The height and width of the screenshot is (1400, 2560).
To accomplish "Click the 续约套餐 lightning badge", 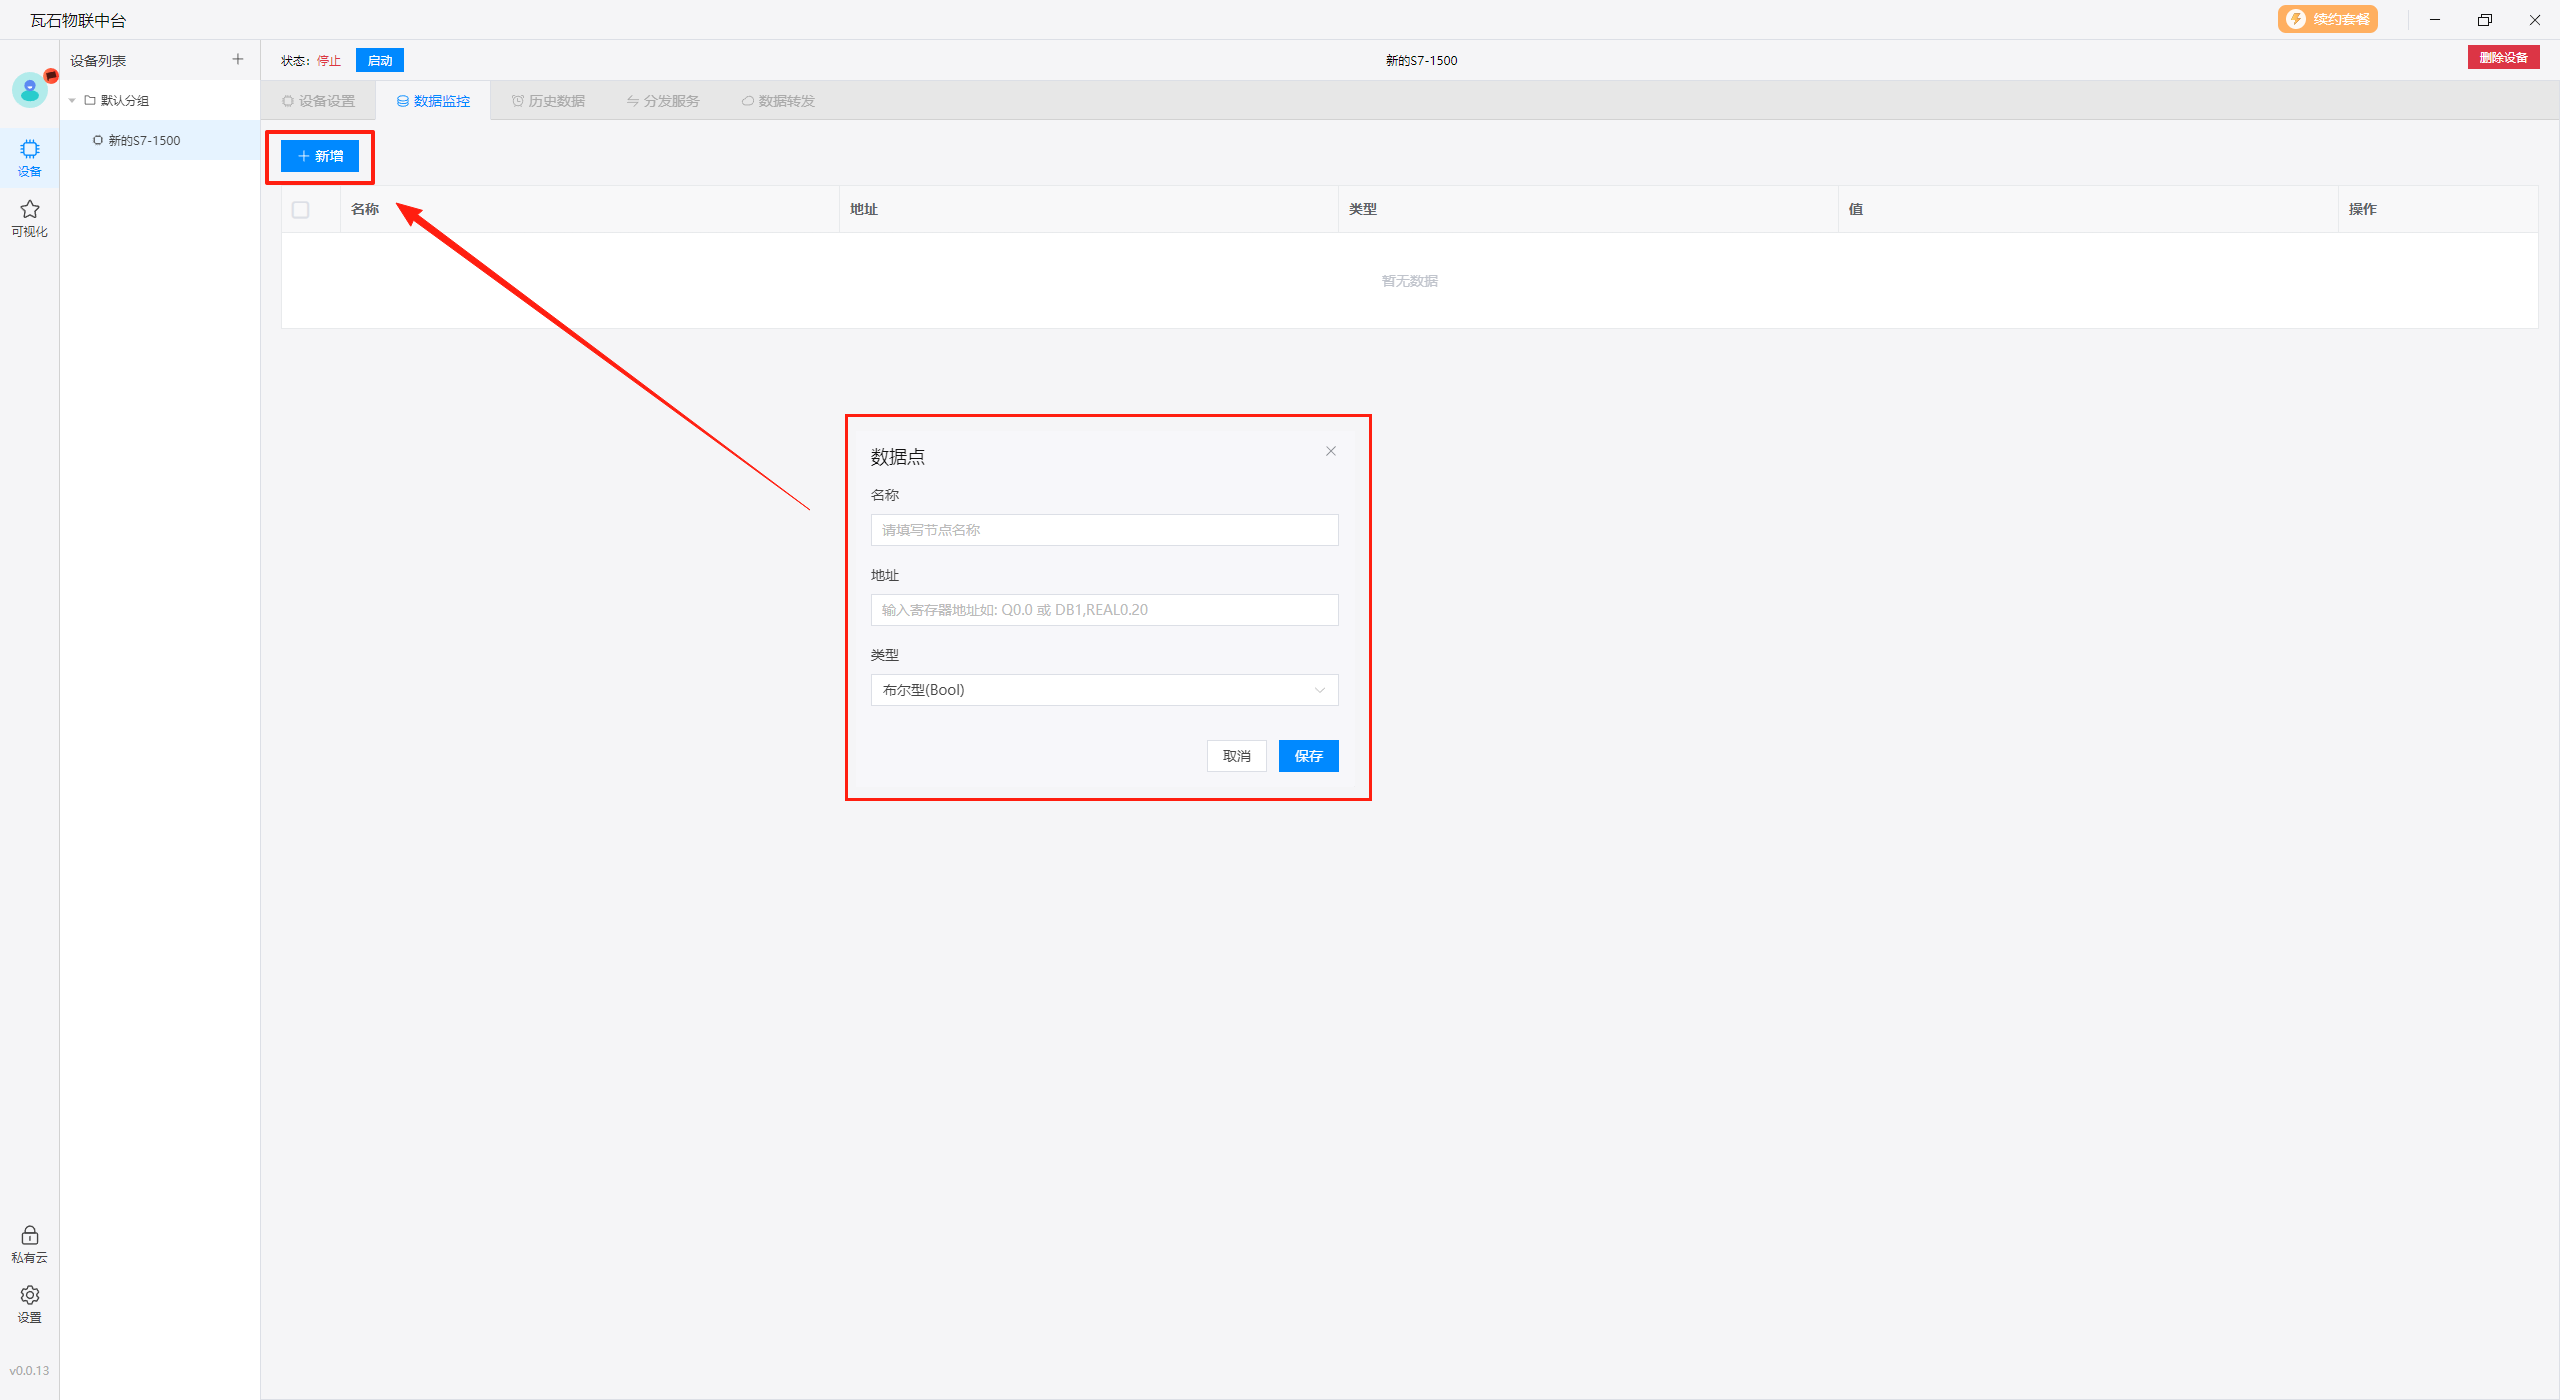I will pyautogui.click(x=2327, y=19).
